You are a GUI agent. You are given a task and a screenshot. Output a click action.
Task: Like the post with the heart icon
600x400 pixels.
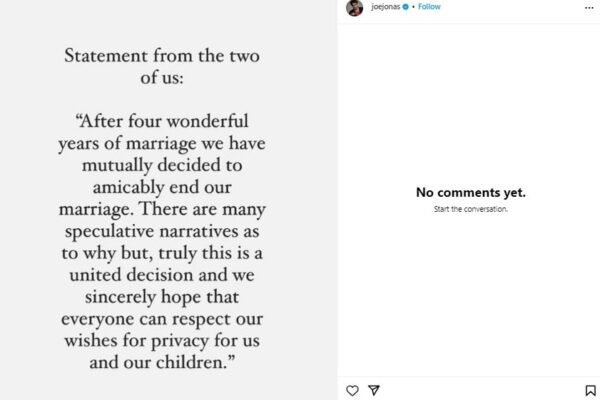click(x=352, y=390)
